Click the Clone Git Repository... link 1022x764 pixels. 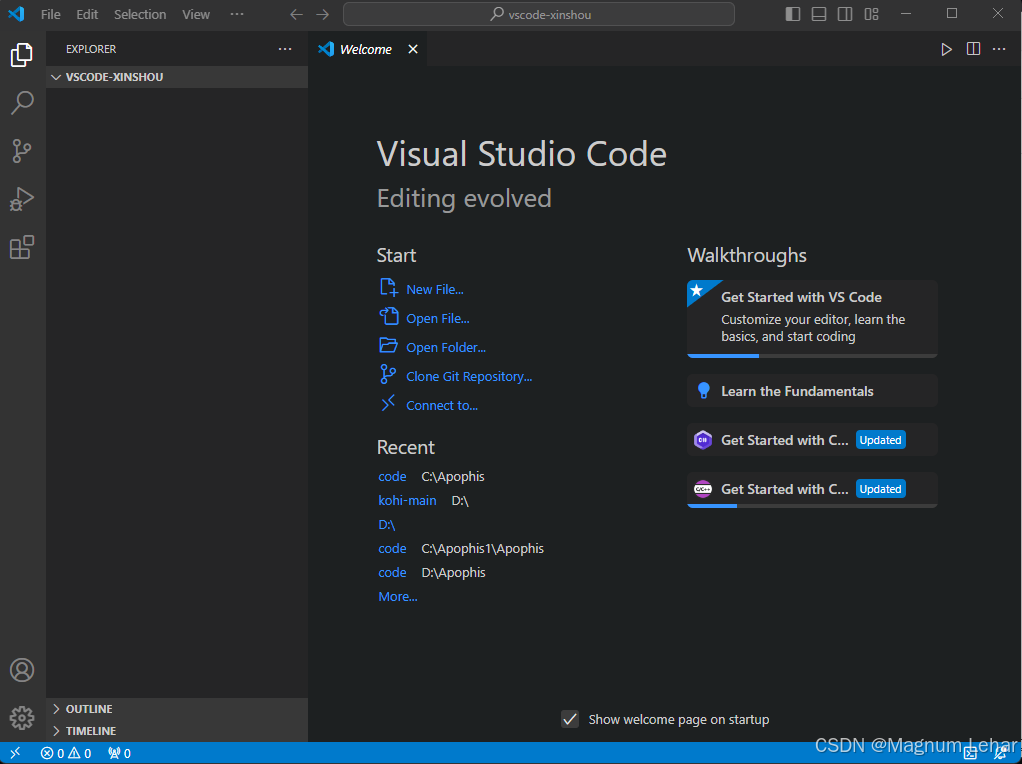pos(469,376)
